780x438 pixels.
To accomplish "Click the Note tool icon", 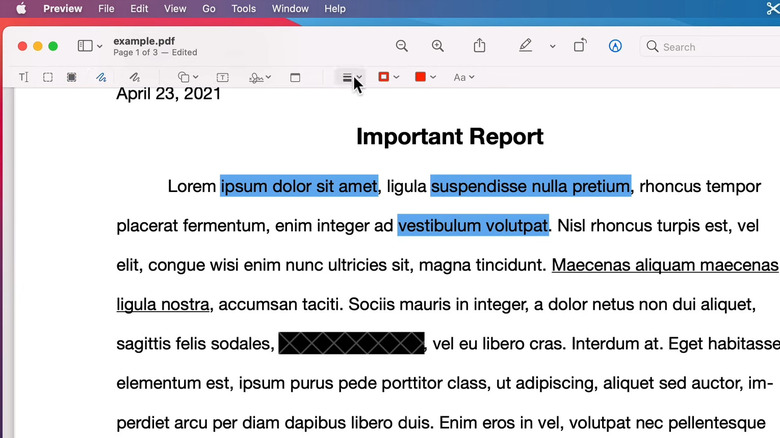I will [295, 77].
